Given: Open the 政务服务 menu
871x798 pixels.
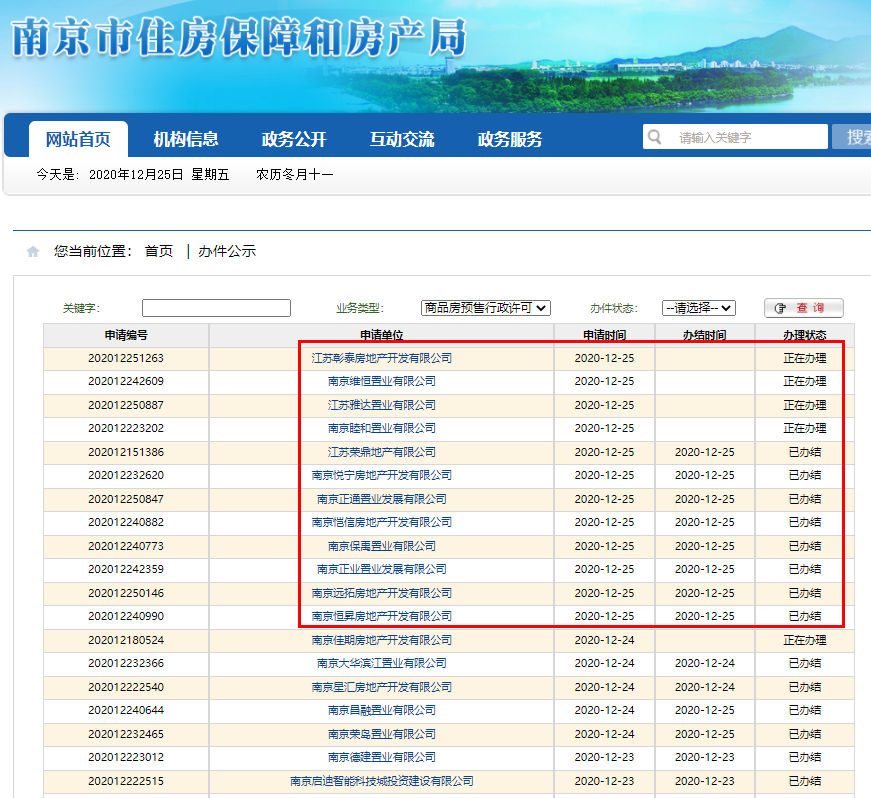Looking at the screenshot, I should [x=510, y=139].
